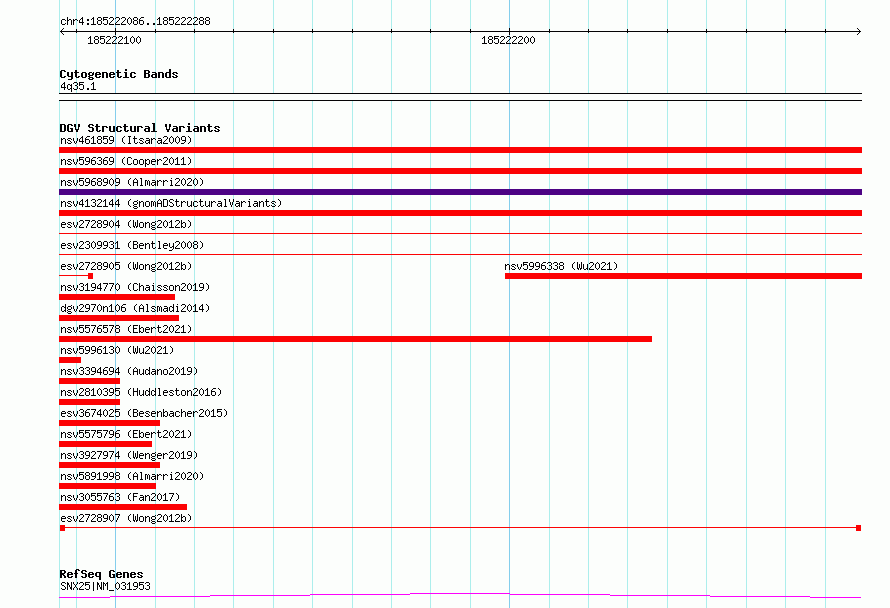Click the nsv3394694 (Audano2019) label
The height and width of the screenshot is (608, 890).
click(129, 371)
